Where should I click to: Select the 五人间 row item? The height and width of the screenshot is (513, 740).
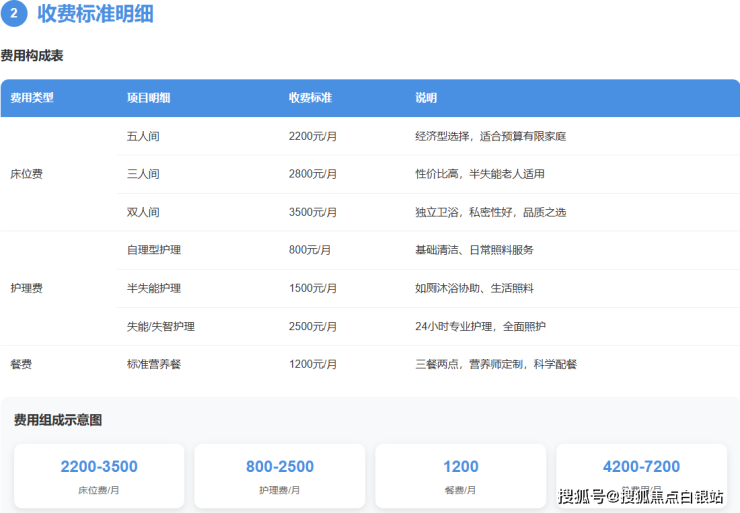pyautogui.click(x=143, y=136)
